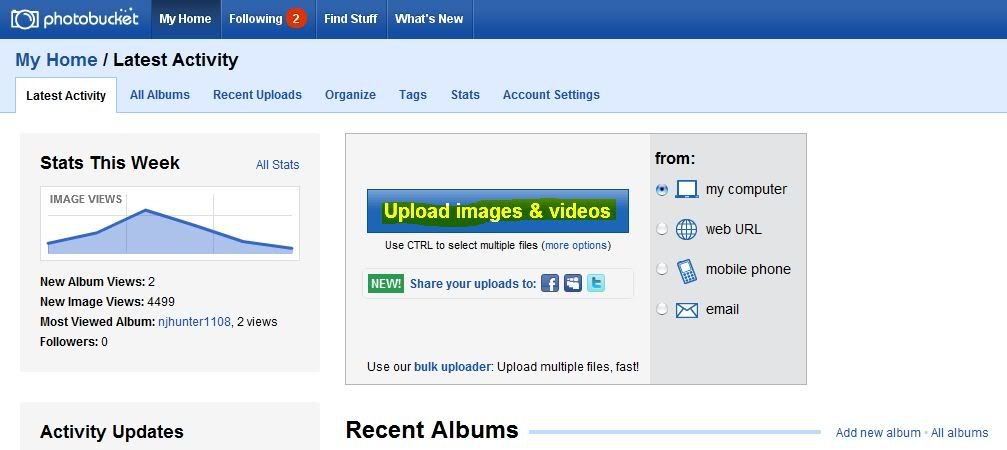Select the email radio button

pyautogui.click(x=662, y=309)
